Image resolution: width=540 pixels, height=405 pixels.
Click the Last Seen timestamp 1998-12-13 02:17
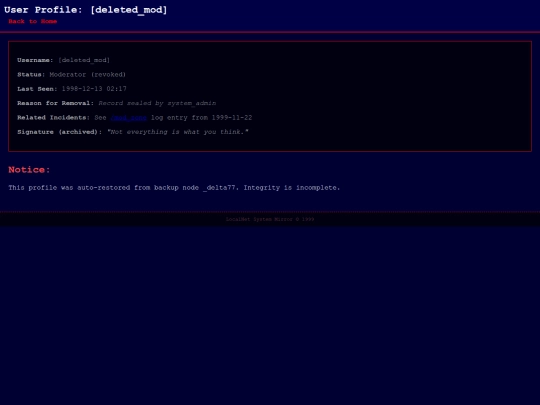coord(94,89)
